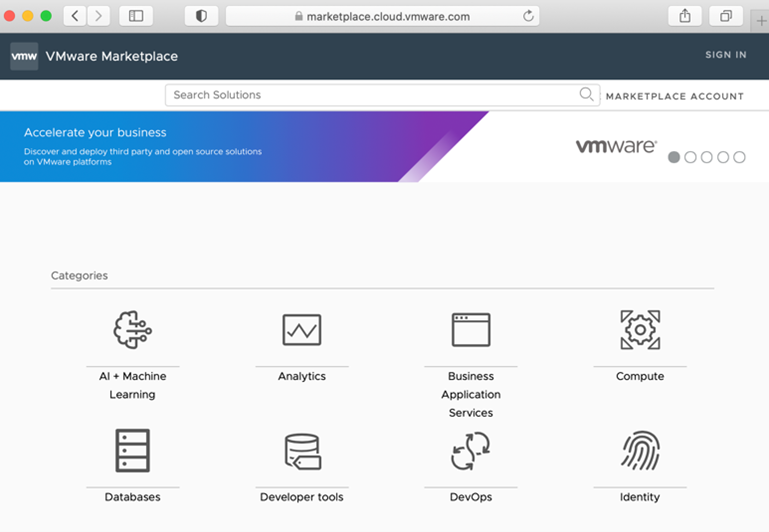769x532 pixels.
Task: Switch to the third carousel slide dot
Action: (707, 157)
